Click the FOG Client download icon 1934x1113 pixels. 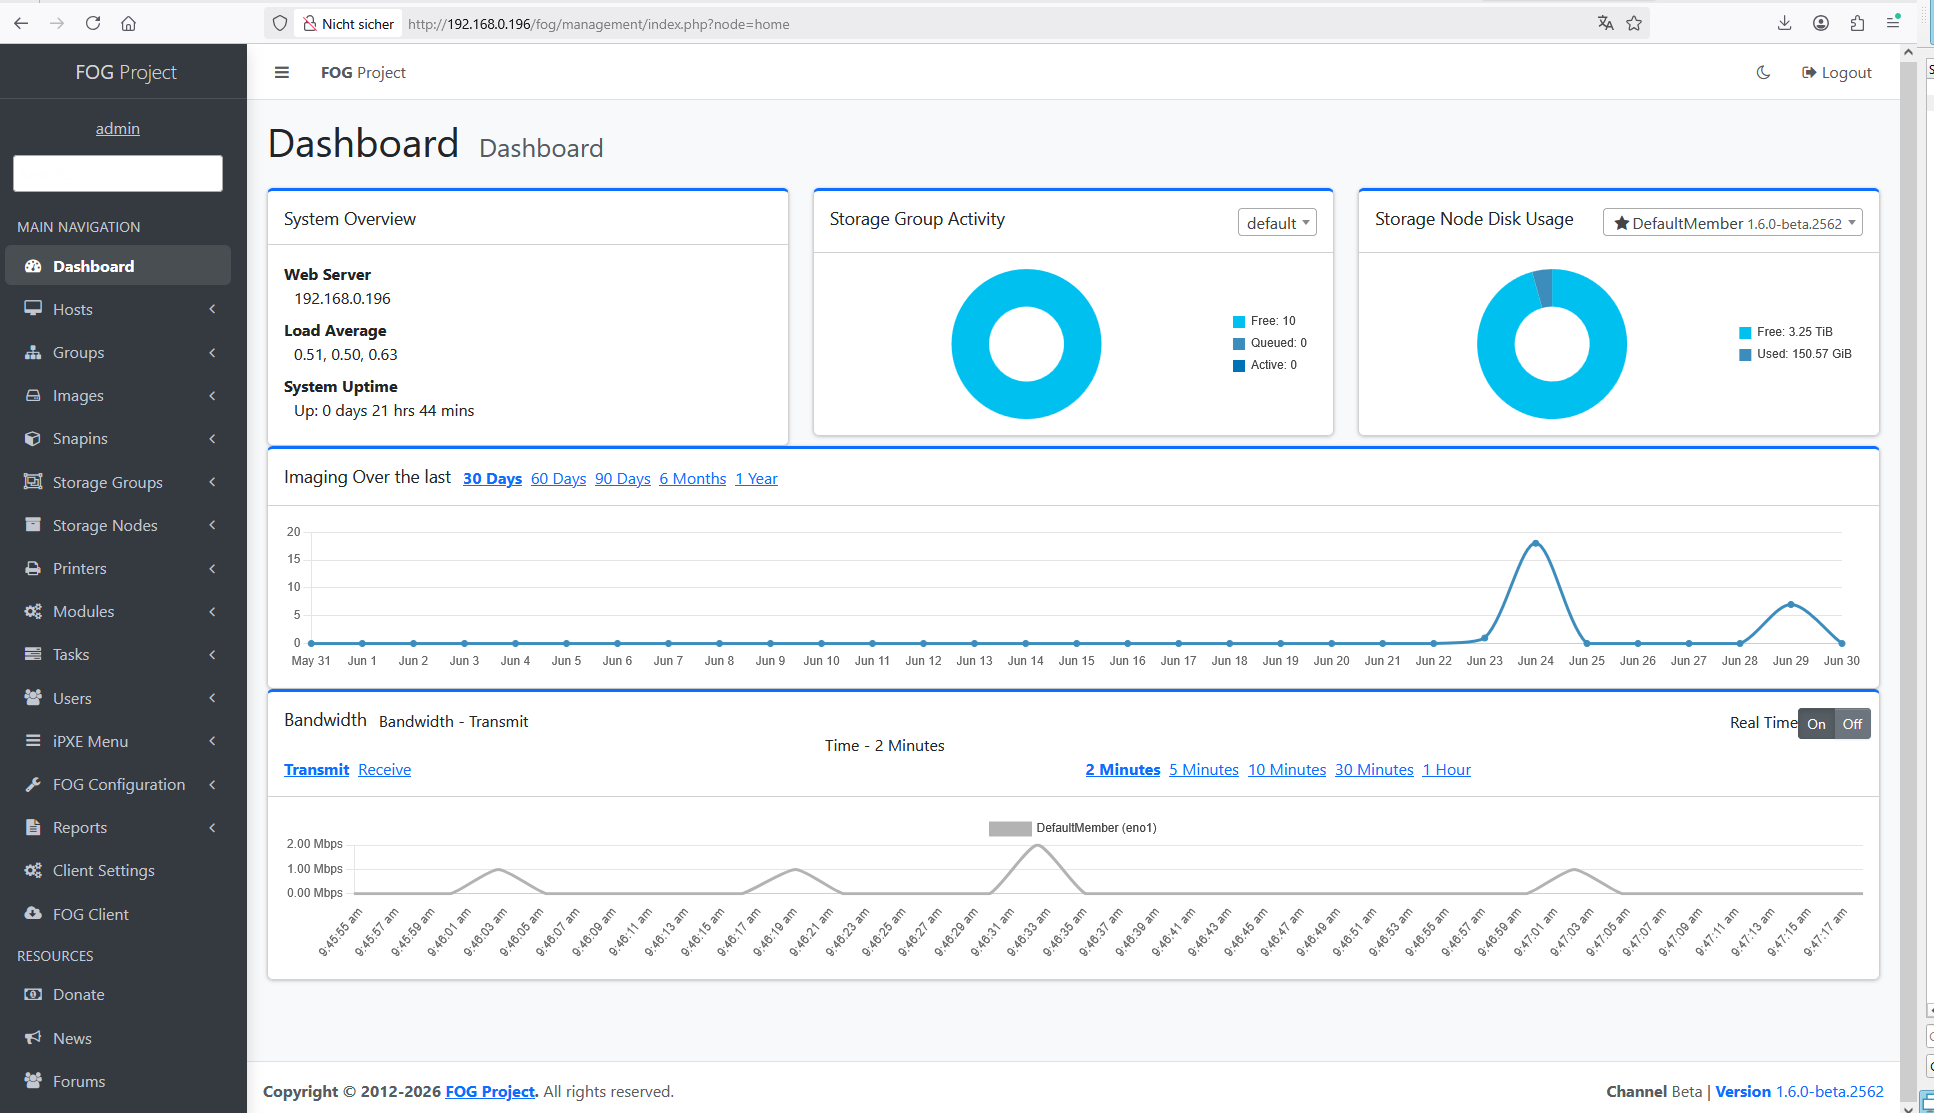33,914
